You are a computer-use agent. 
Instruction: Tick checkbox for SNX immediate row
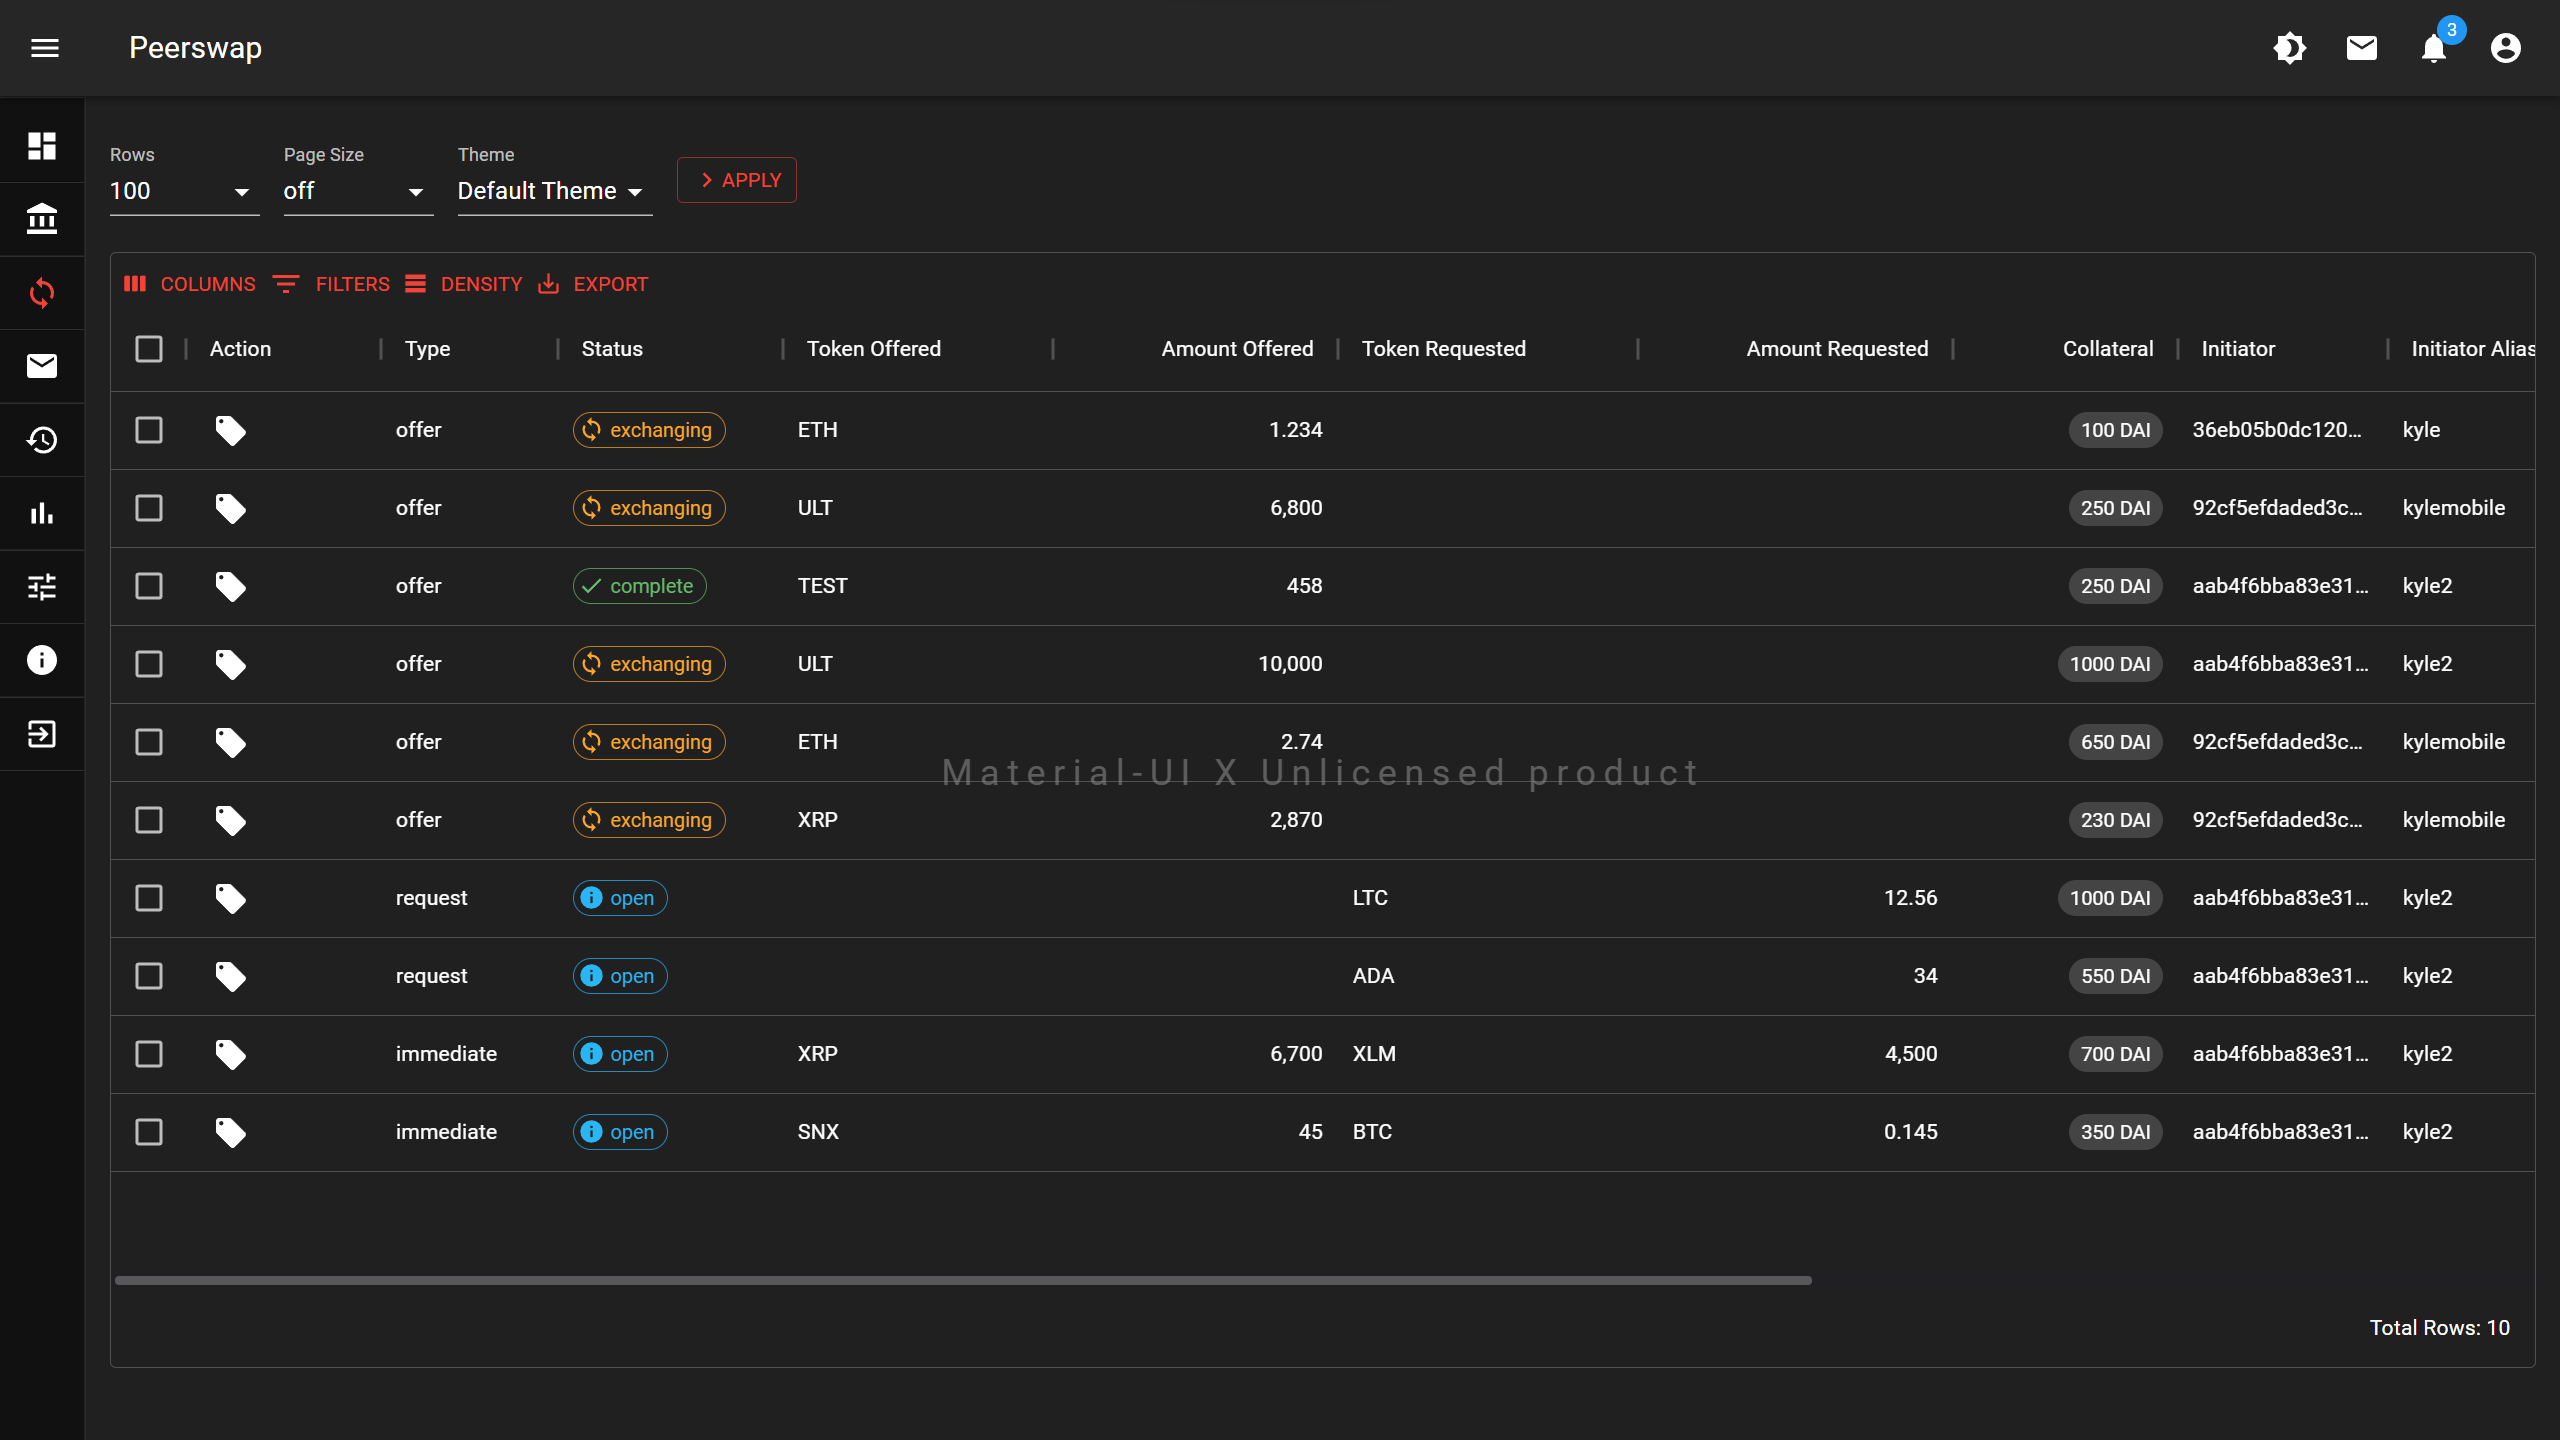(149, 1132)
